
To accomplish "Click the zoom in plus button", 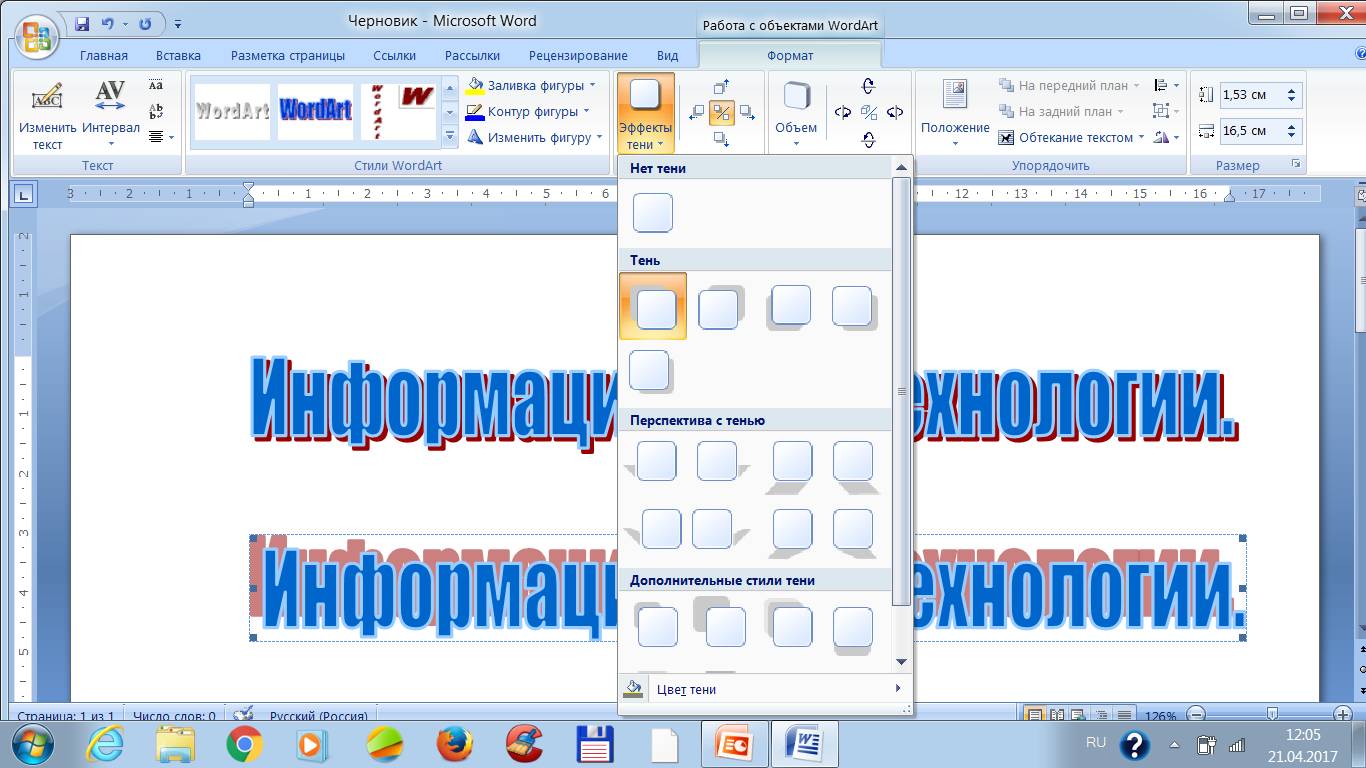I will coord(1343,715).
